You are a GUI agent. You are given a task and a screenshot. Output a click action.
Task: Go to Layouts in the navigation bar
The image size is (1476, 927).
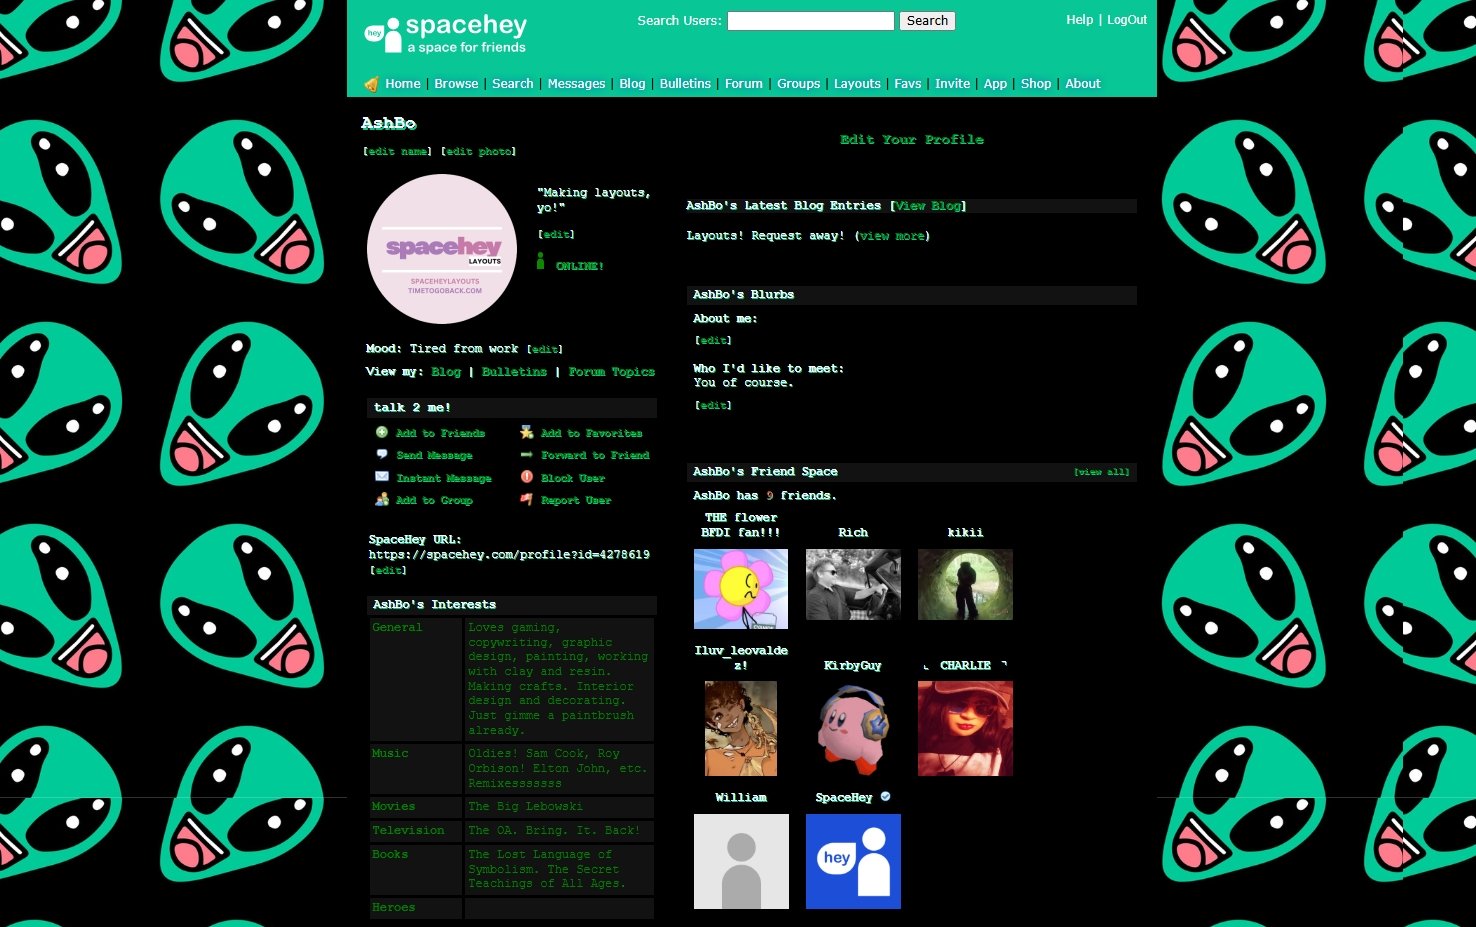pos(857,84)
